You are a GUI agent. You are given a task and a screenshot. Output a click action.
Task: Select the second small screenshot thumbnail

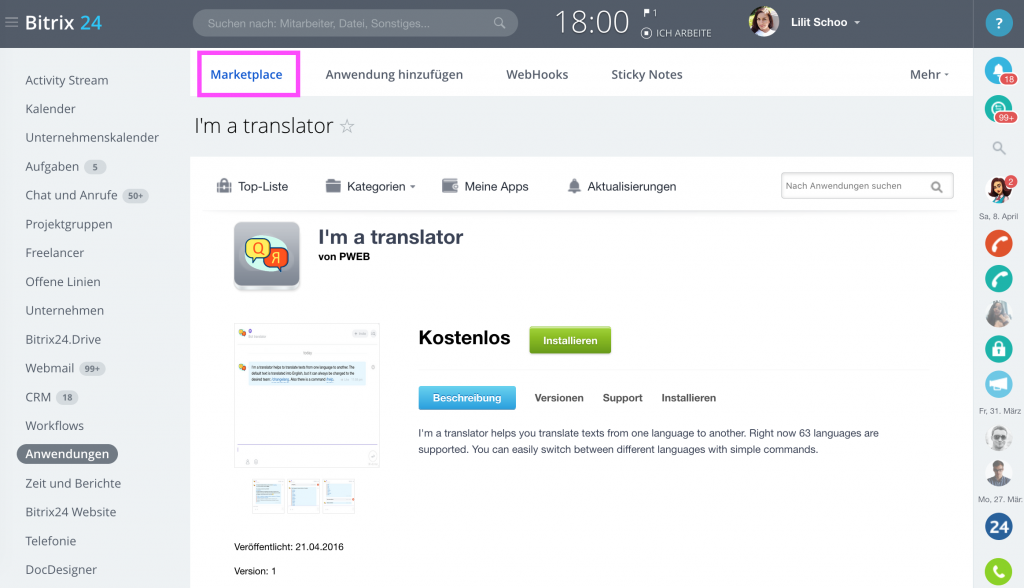click(x=304, y=496)
